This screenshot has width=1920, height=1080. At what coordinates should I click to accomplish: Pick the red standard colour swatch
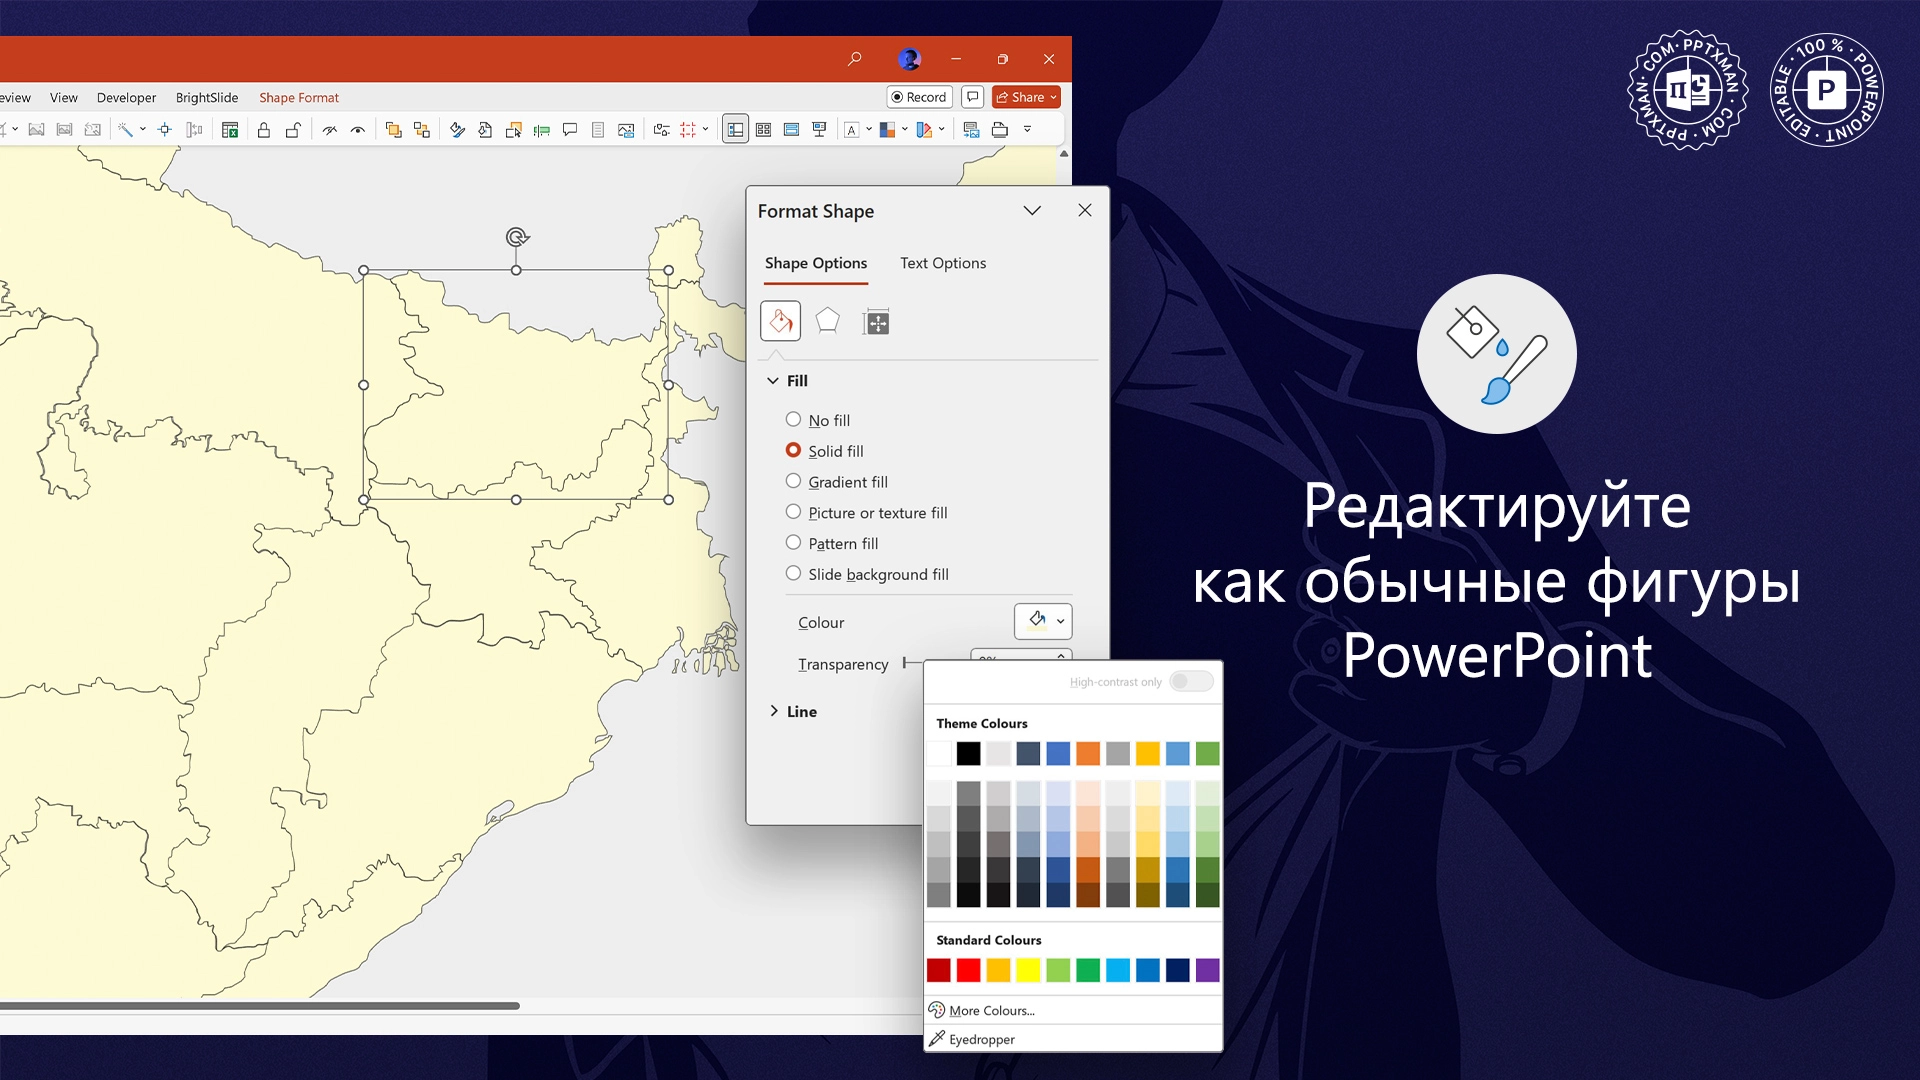(x=968, y=970)
